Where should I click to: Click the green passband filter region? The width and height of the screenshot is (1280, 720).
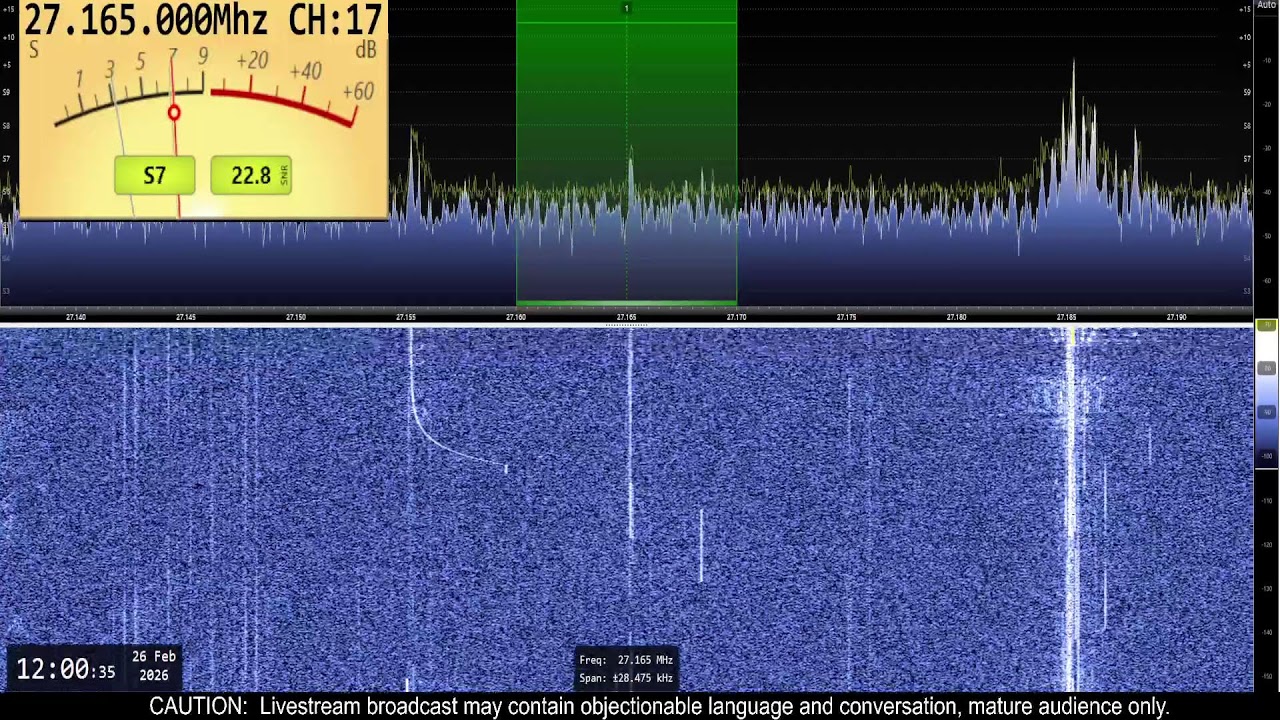627,152
